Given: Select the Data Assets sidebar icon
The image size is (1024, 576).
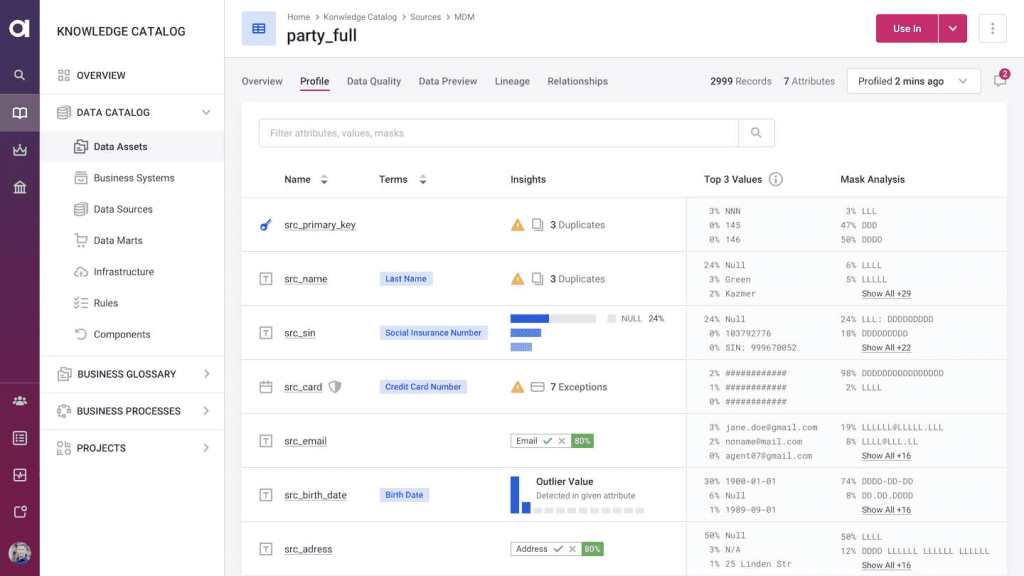Looking at the screenshot, I should tap(81, 146).
